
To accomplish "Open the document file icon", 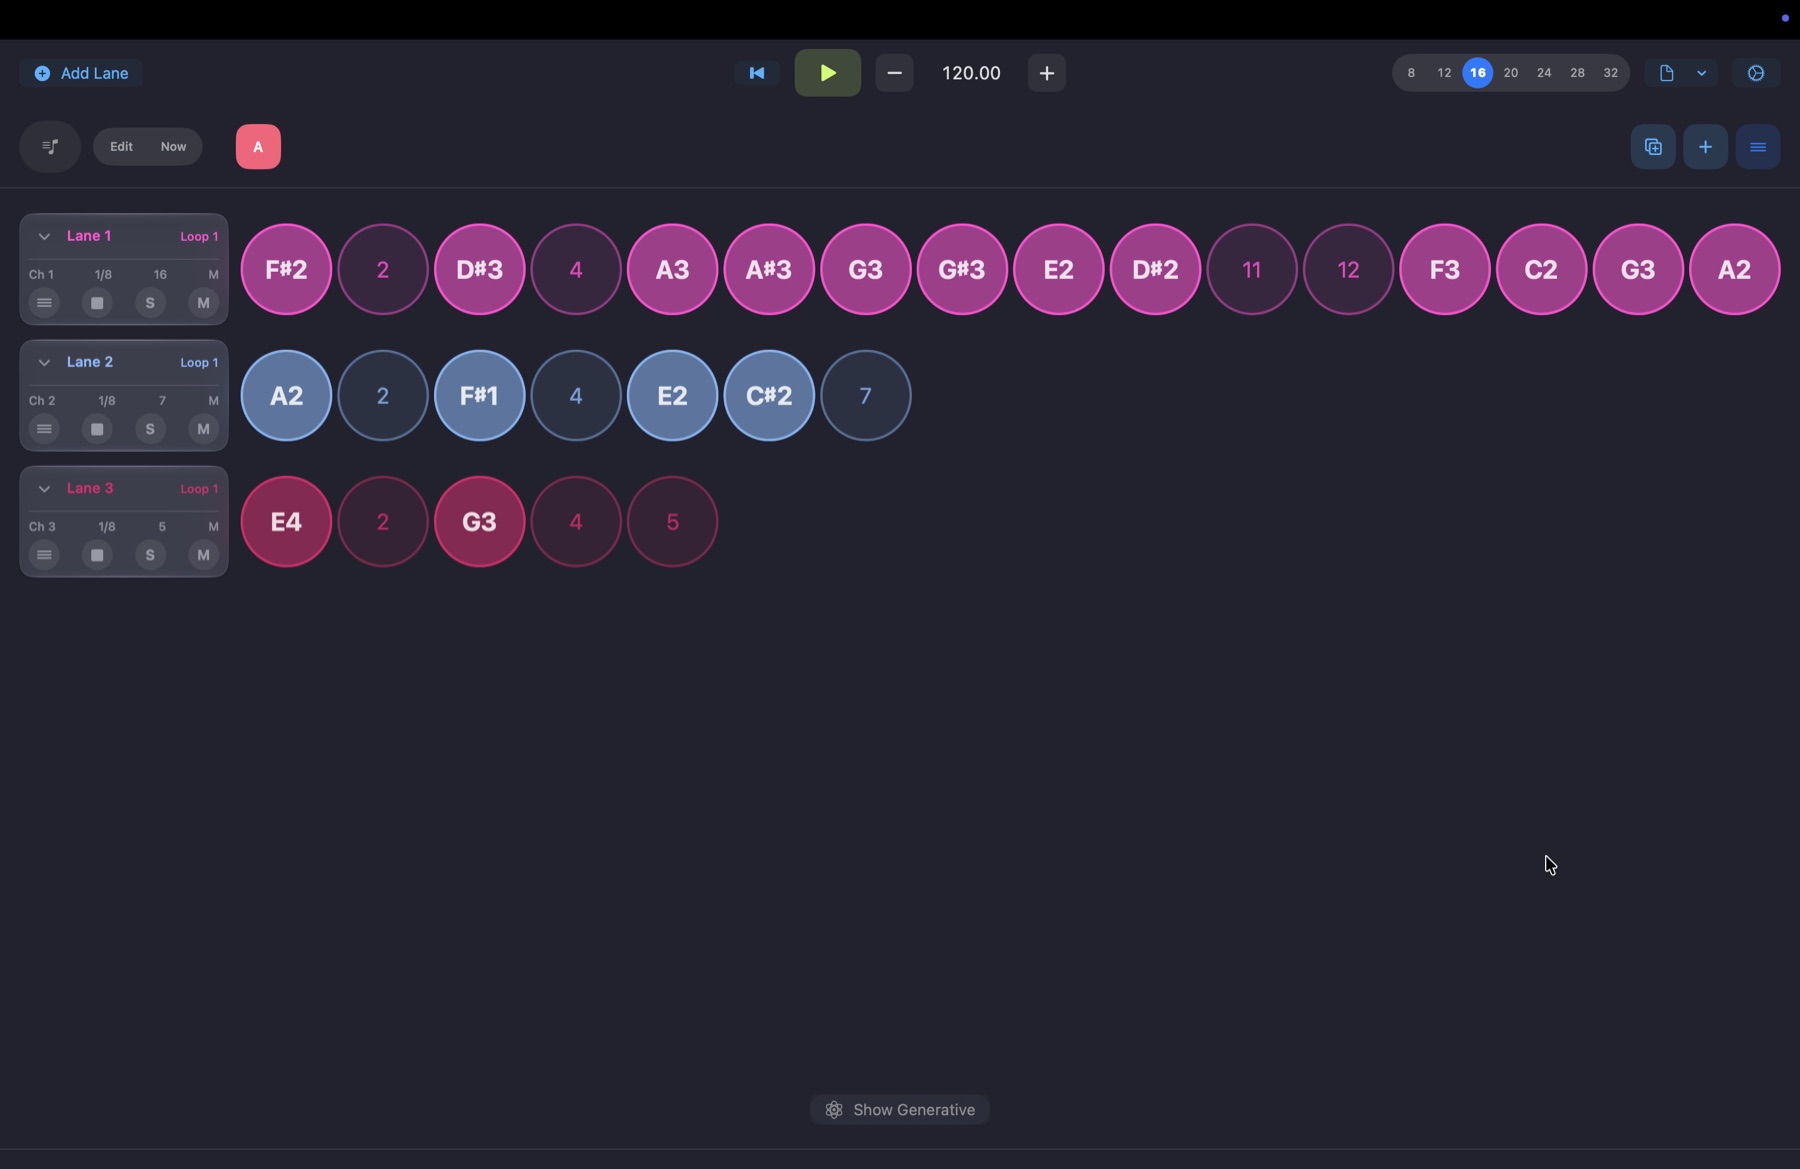I will coord(1666,73).
